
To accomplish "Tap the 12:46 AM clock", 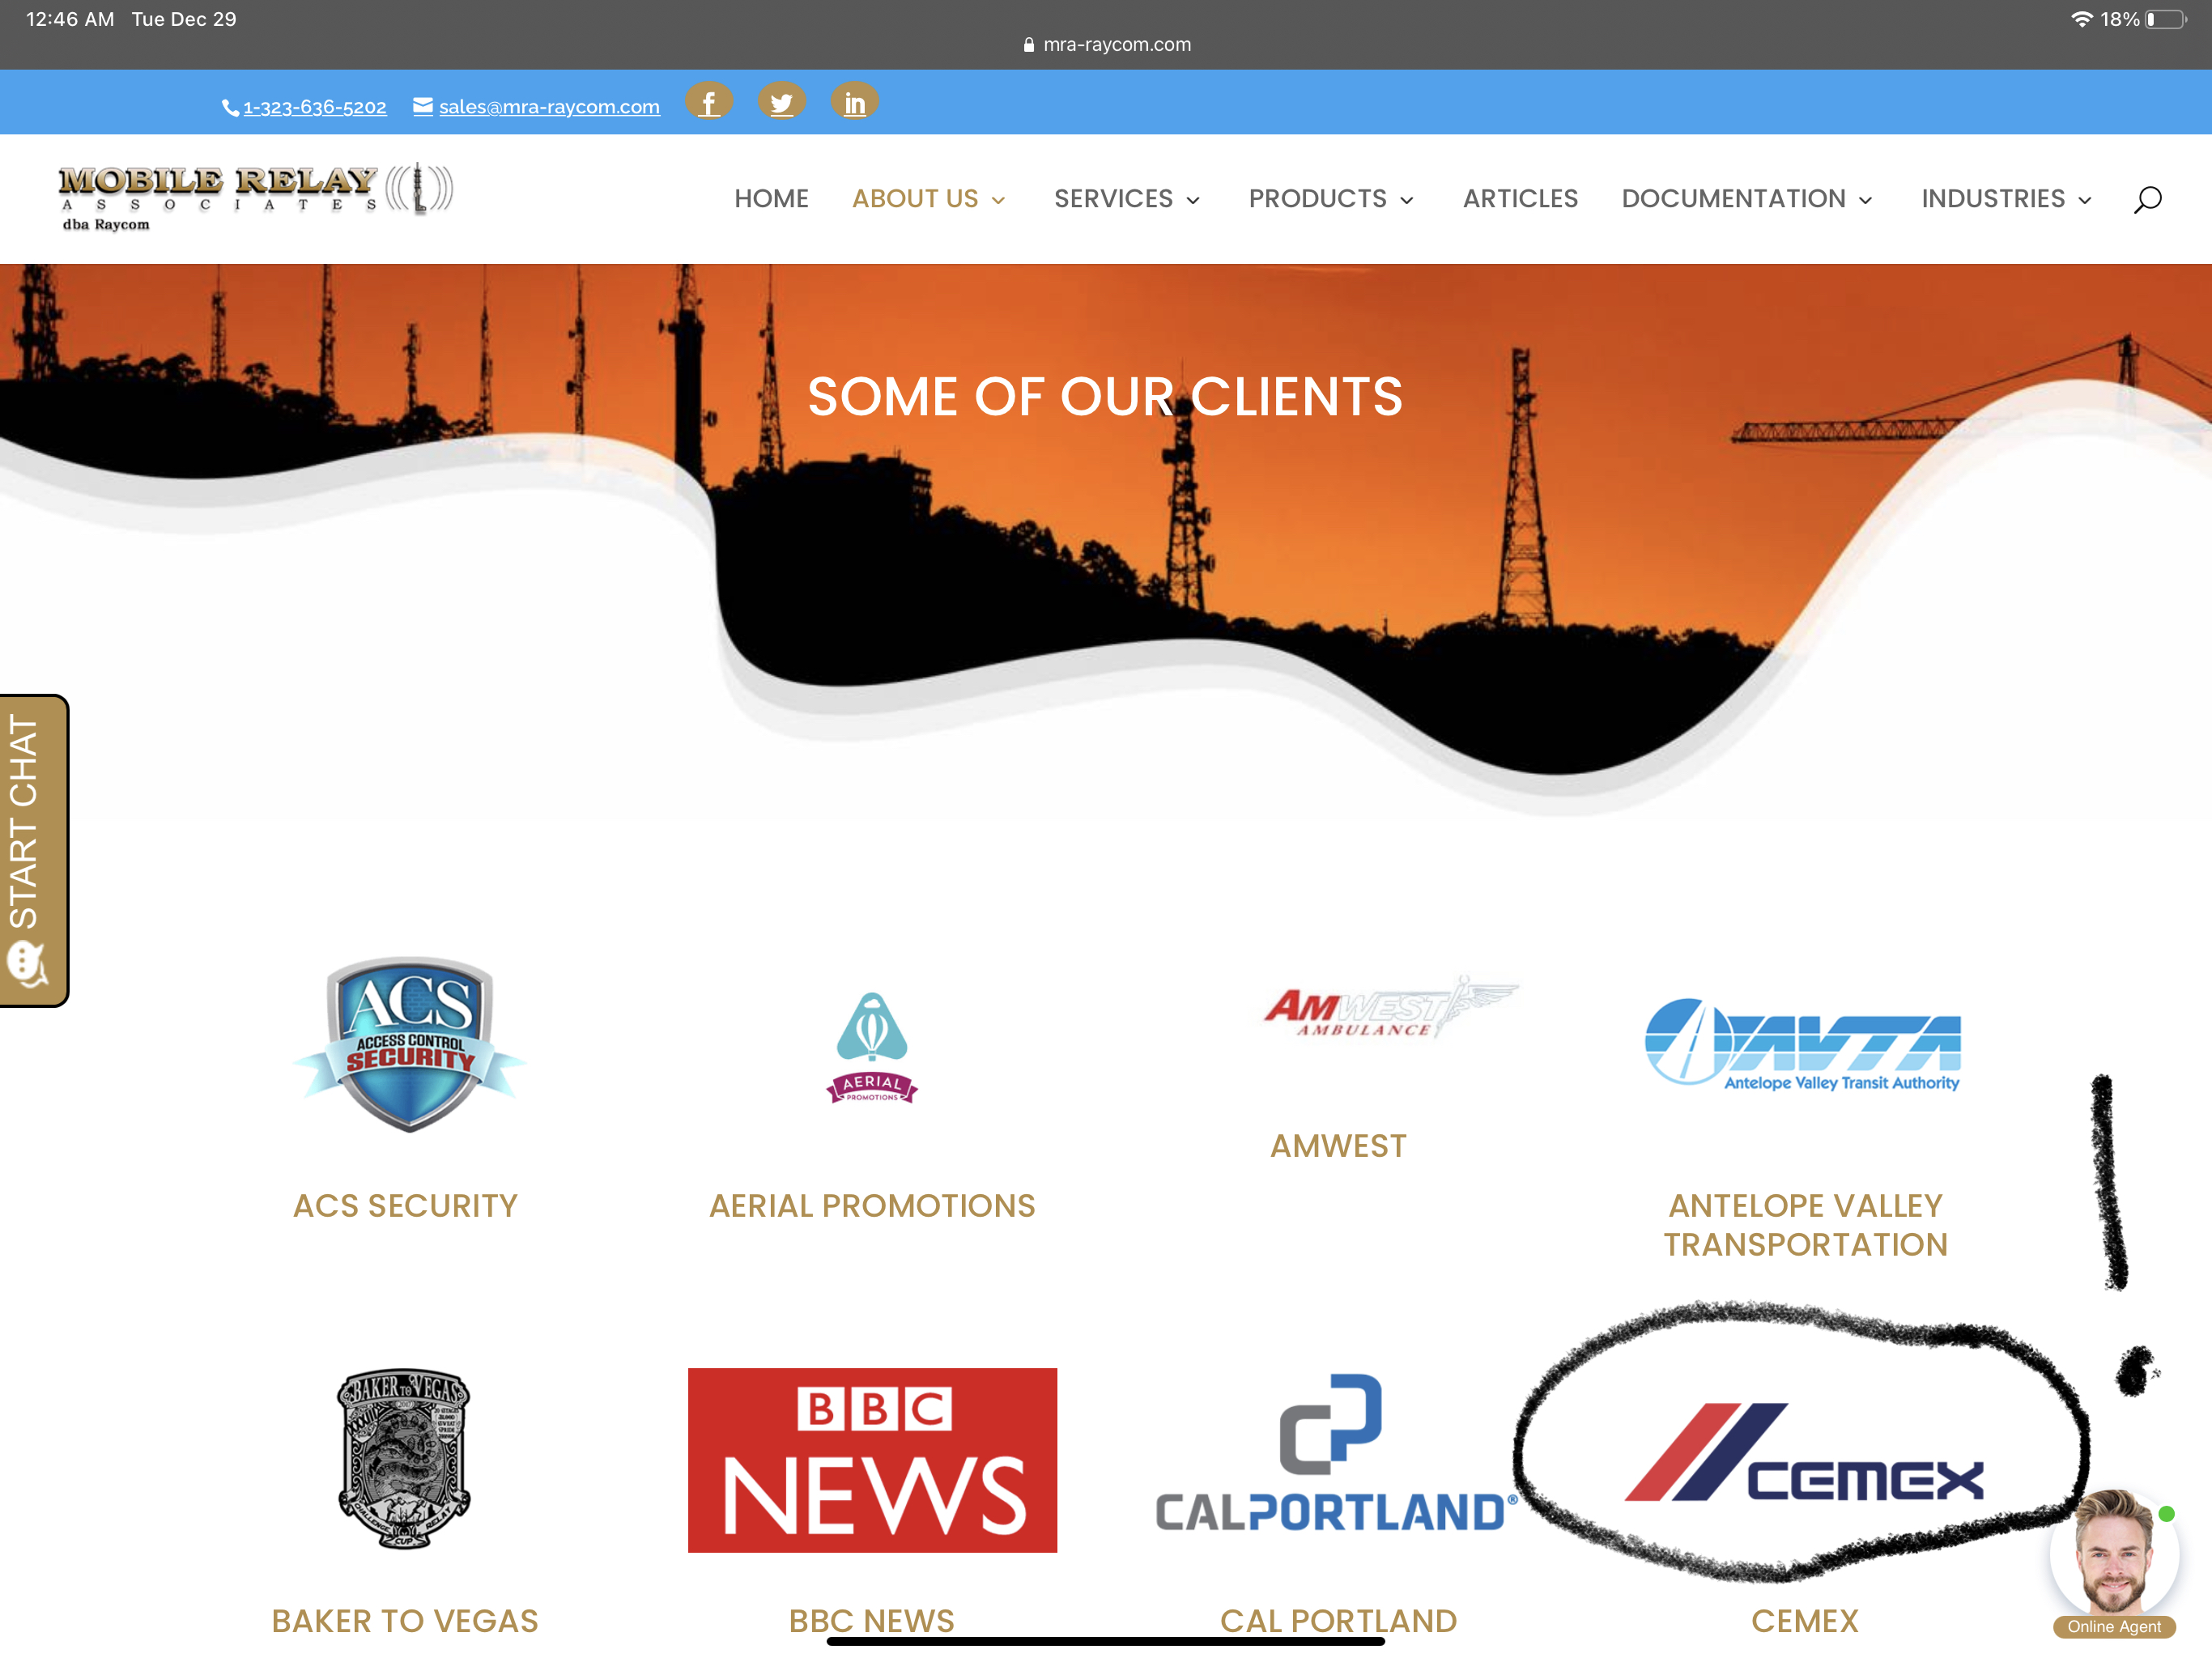I will (70, 19).
